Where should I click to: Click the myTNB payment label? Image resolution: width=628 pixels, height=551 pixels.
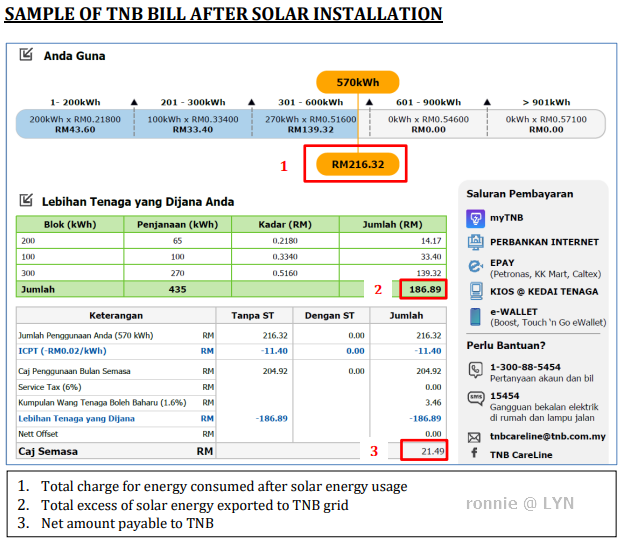pos(507,218)
